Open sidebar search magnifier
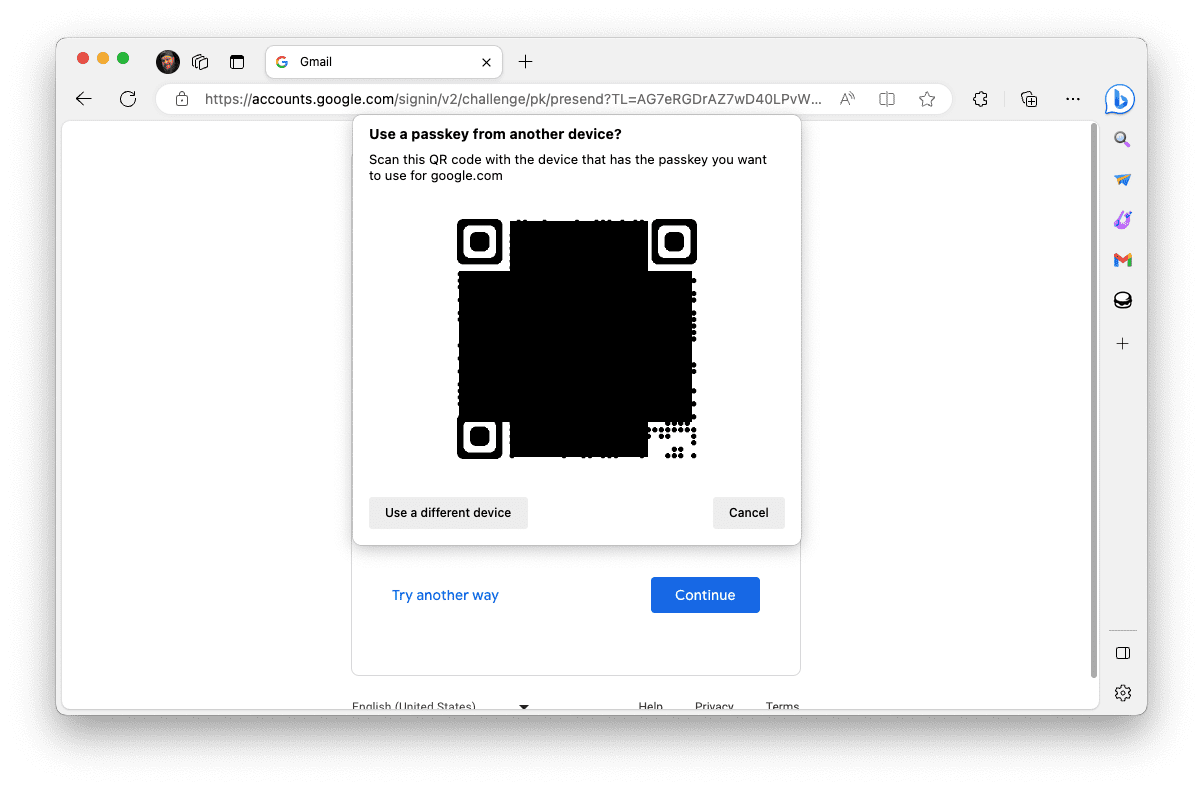 coord(1122,140)
